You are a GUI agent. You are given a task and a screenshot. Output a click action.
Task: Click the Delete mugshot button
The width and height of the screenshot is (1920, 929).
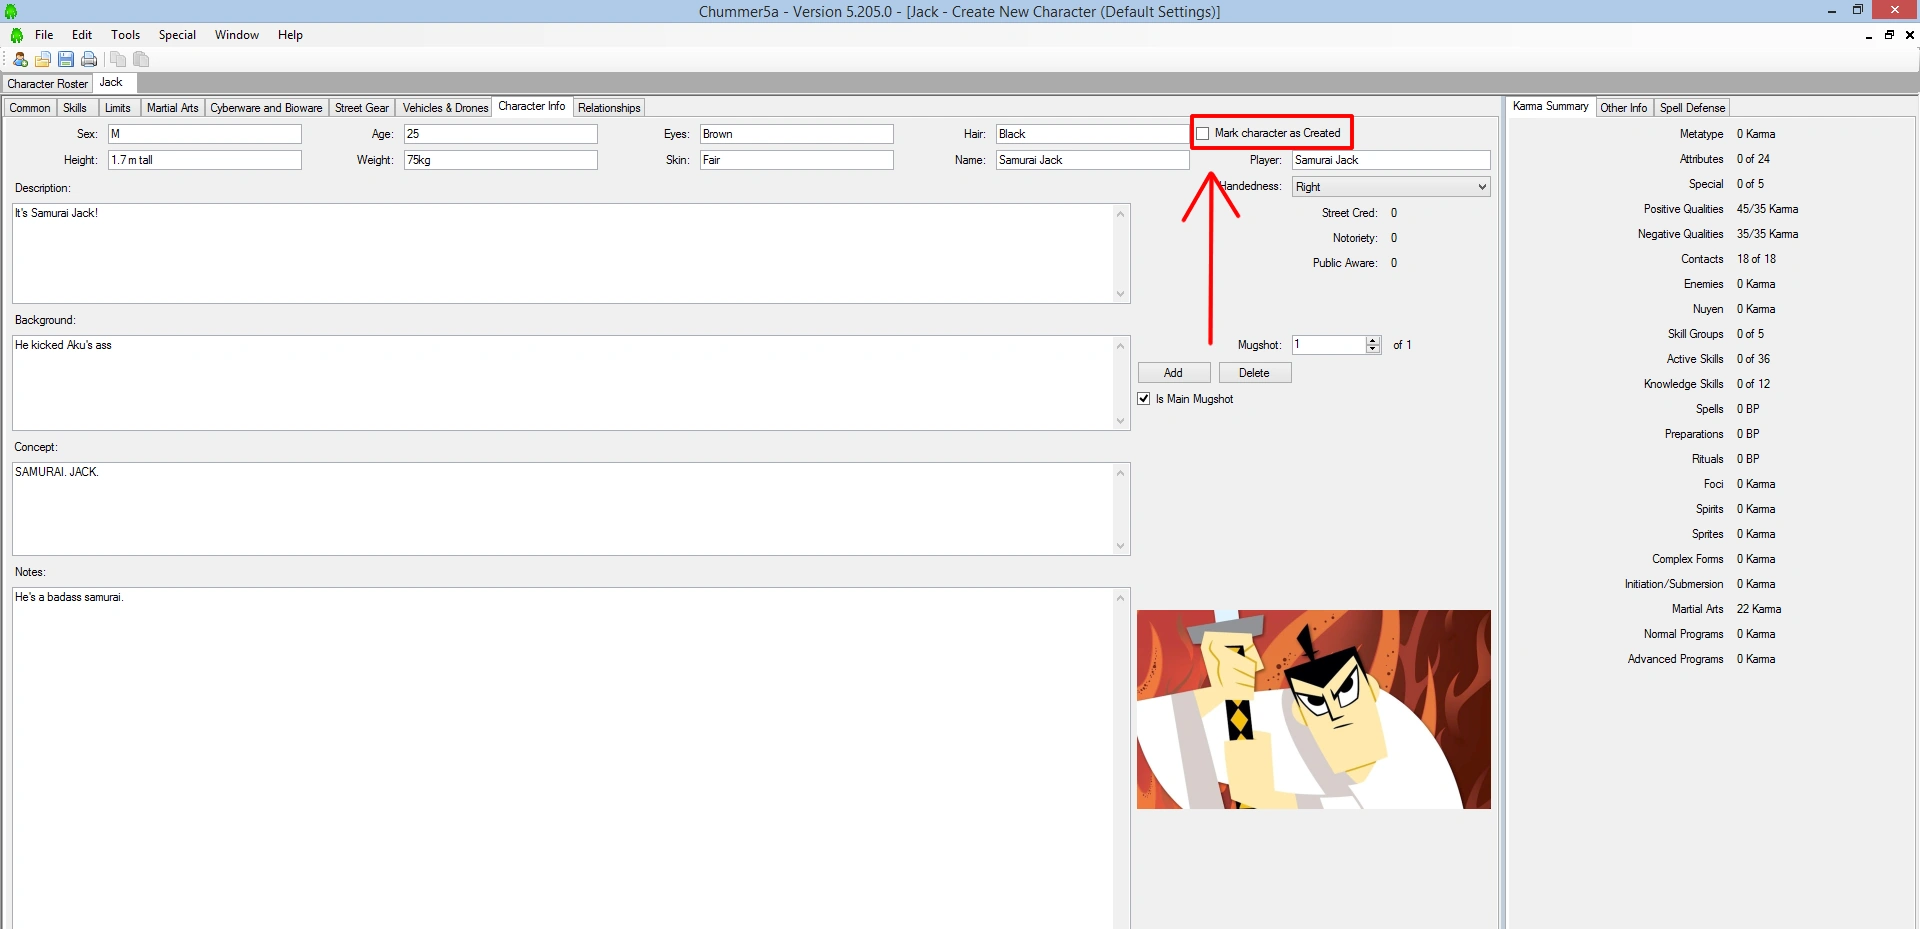[x=1255, y=373]
